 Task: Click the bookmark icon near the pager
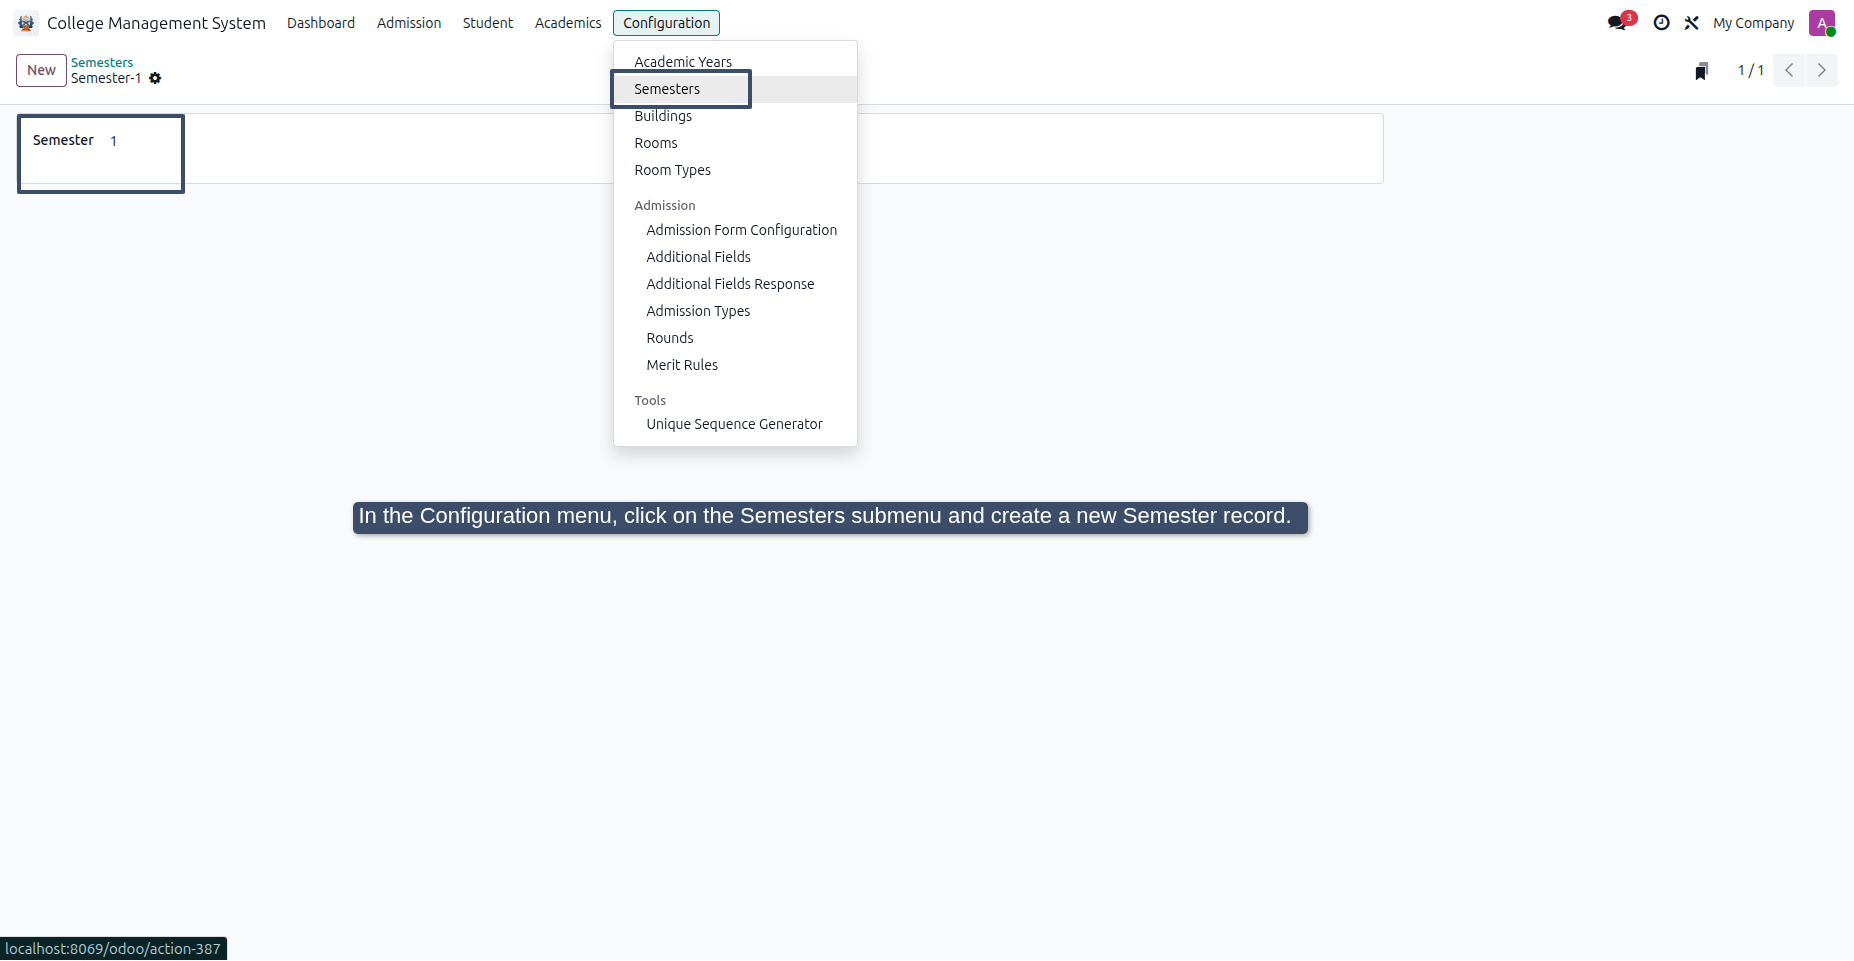[x=1701, y=71]
